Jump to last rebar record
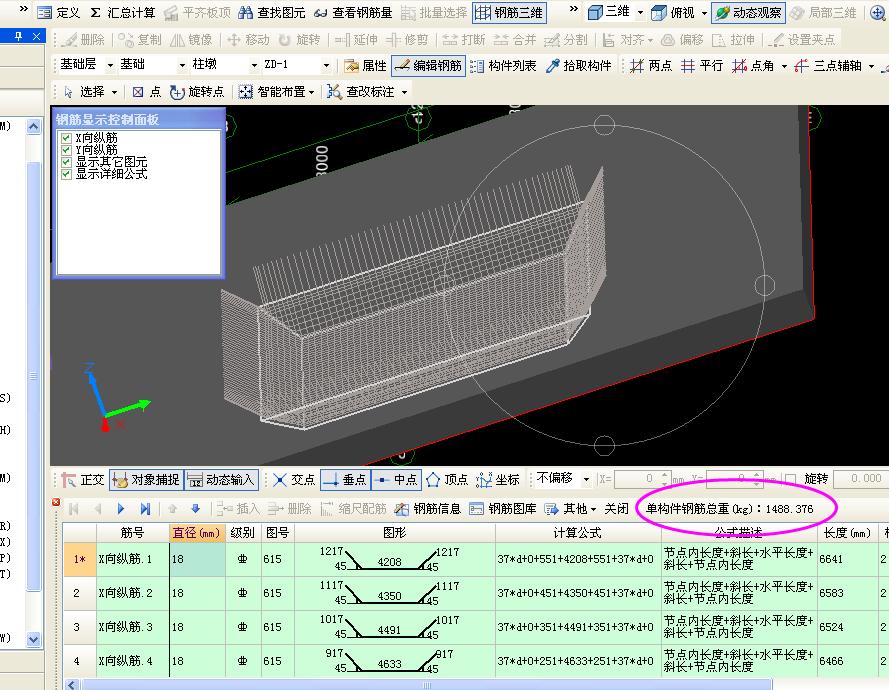Viewport: 889px width, 690px height. [x=145, y=509]
